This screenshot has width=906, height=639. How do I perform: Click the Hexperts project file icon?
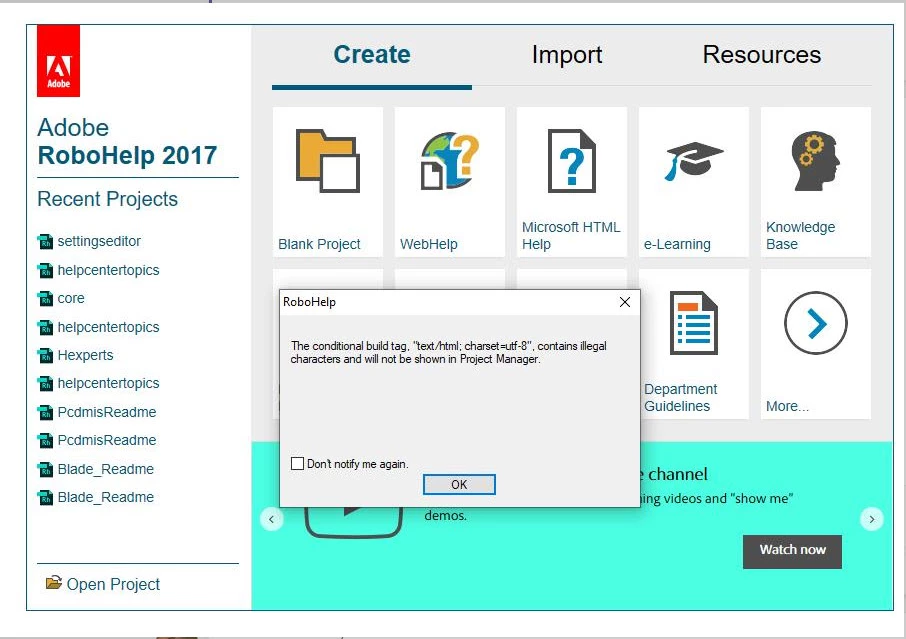pos(45,355)
